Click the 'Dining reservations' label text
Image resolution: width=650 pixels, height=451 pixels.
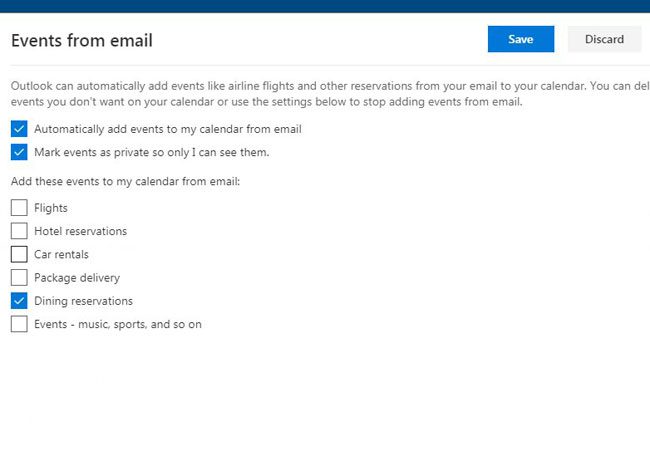click(x=83, y=301)
